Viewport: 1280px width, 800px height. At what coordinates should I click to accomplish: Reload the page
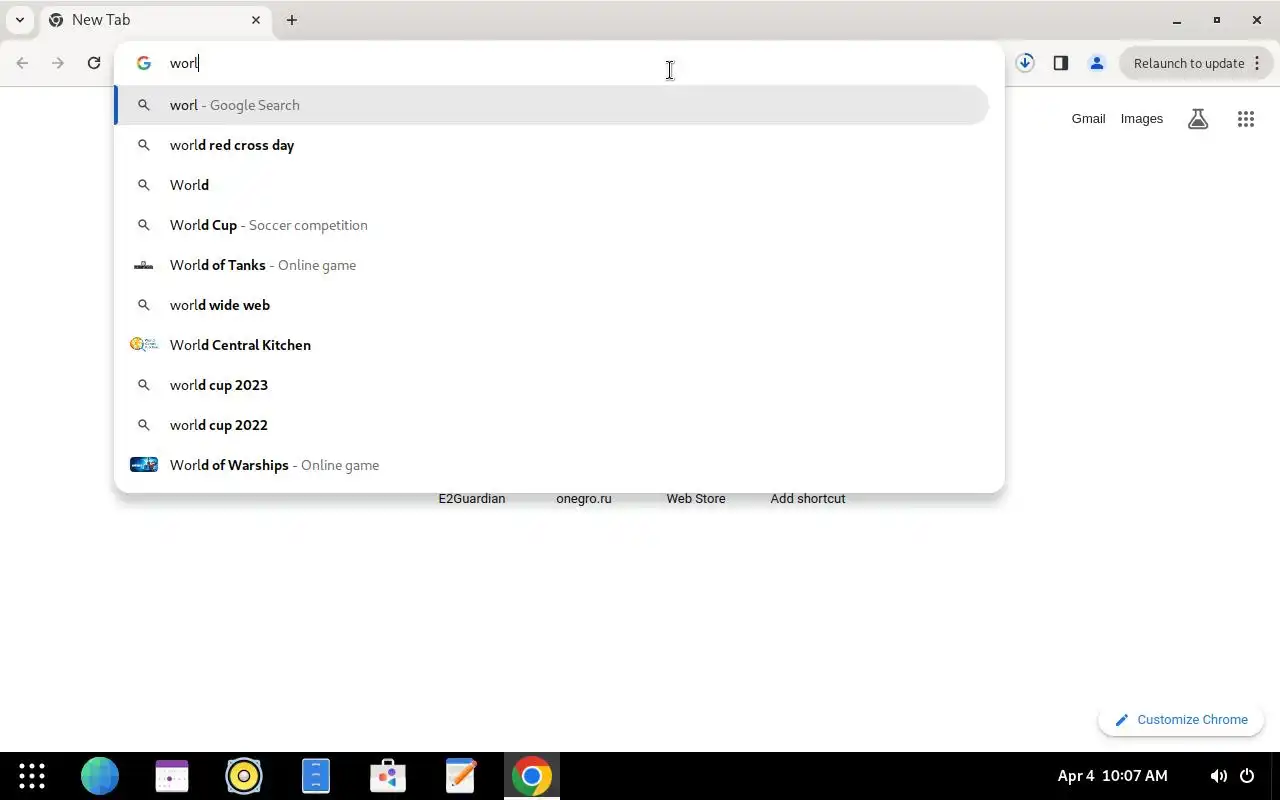[x=94, y=63]
